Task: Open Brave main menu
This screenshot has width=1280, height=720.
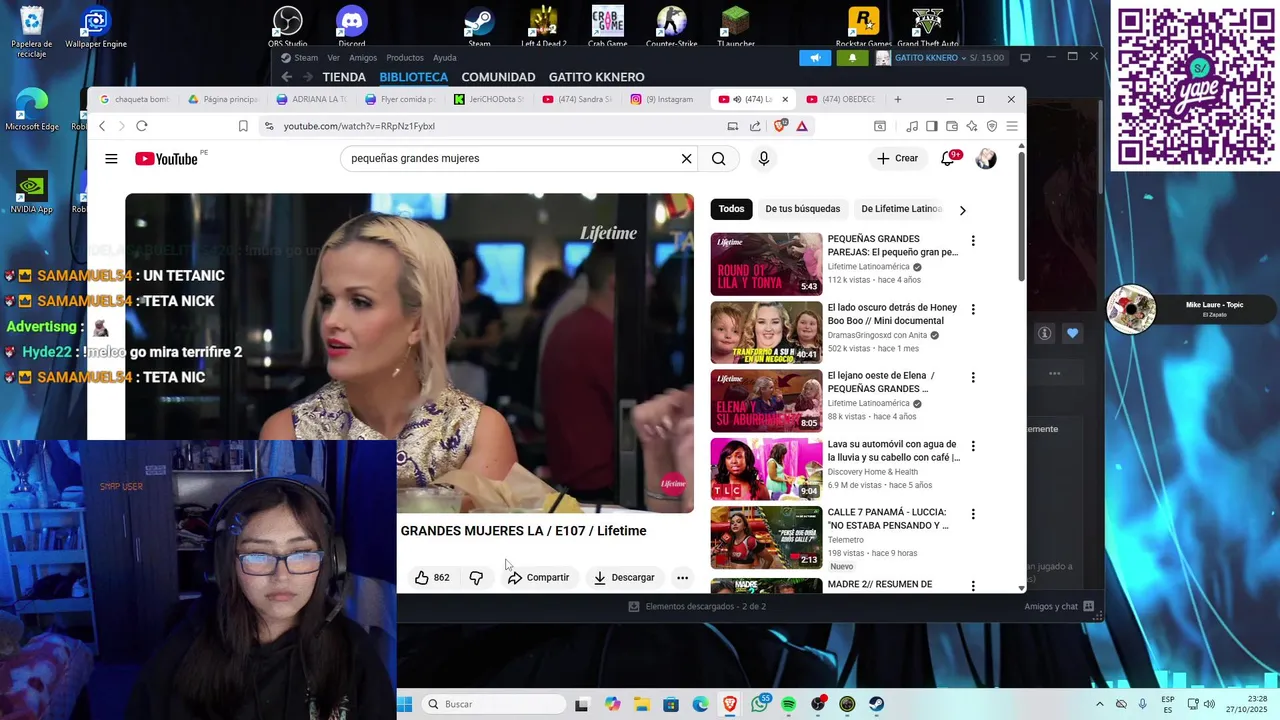Action: [1012, 126]
